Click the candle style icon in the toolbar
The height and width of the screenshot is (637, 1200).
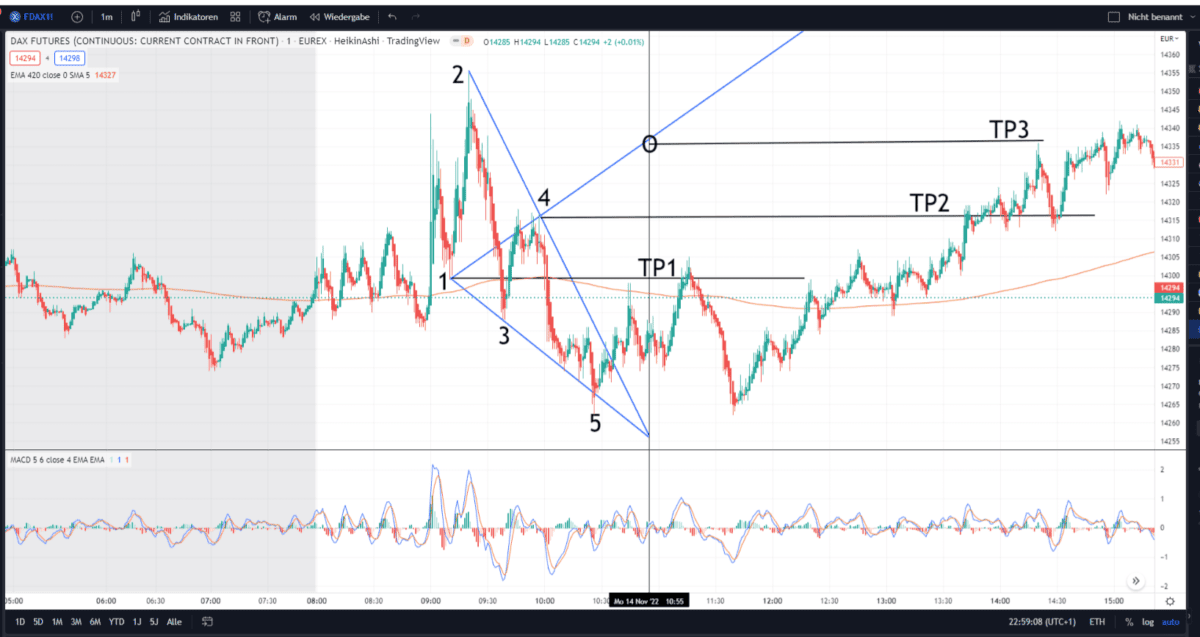135,16
